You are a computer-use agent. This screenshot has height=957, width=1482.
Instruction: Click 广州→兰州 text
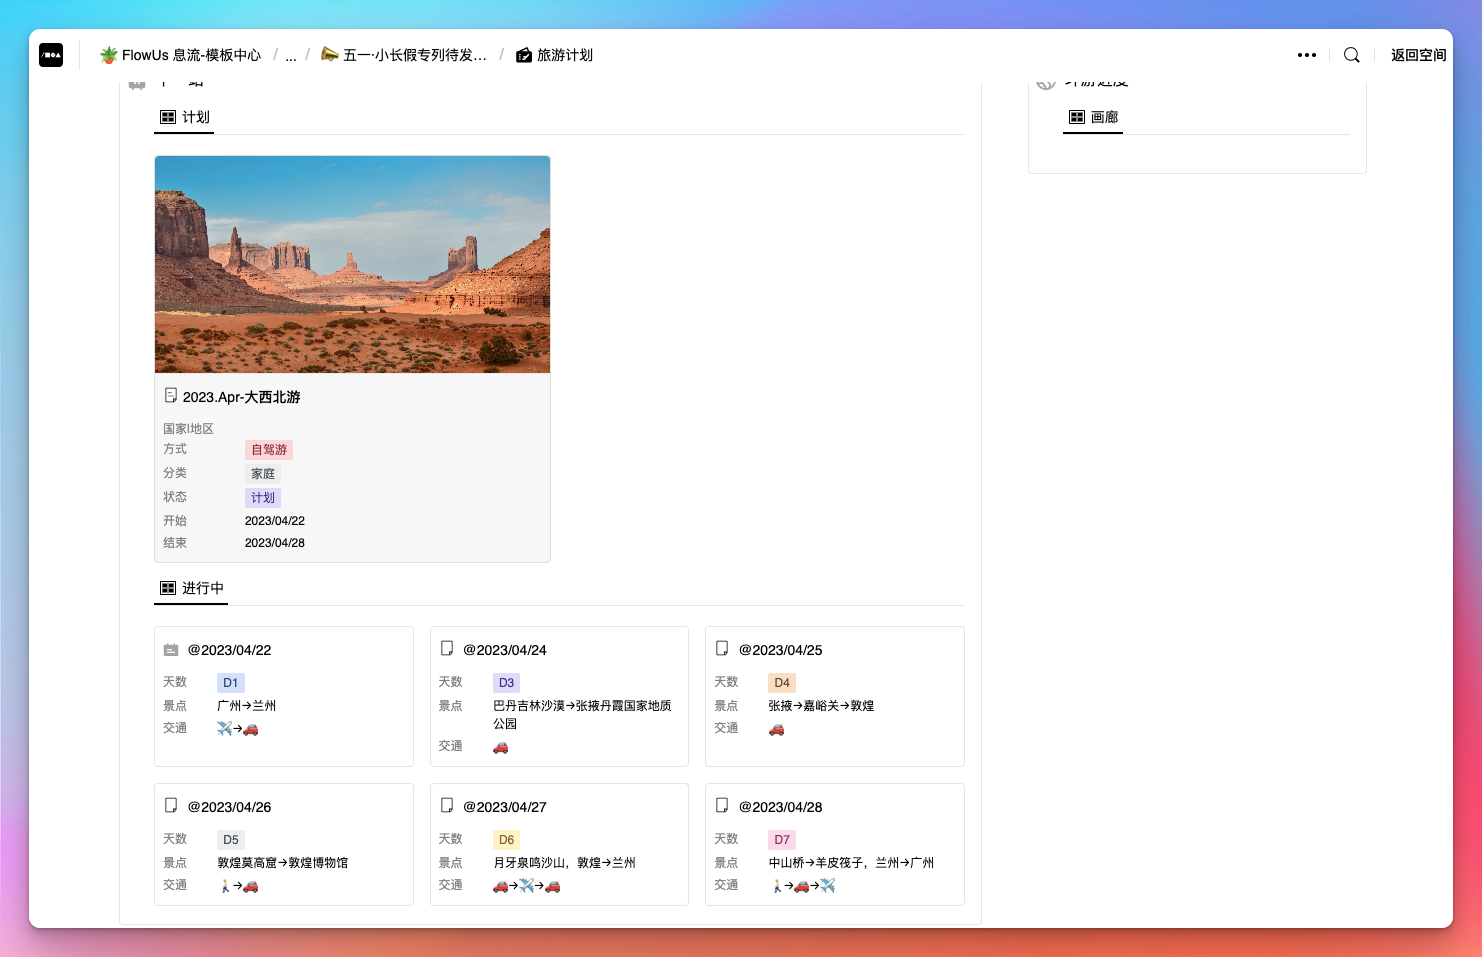[x=246, y=706]
